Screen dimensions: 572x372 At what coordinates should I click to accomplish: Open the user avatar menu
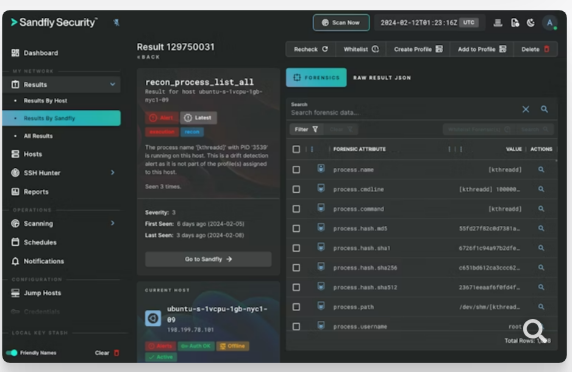(549, 23)
